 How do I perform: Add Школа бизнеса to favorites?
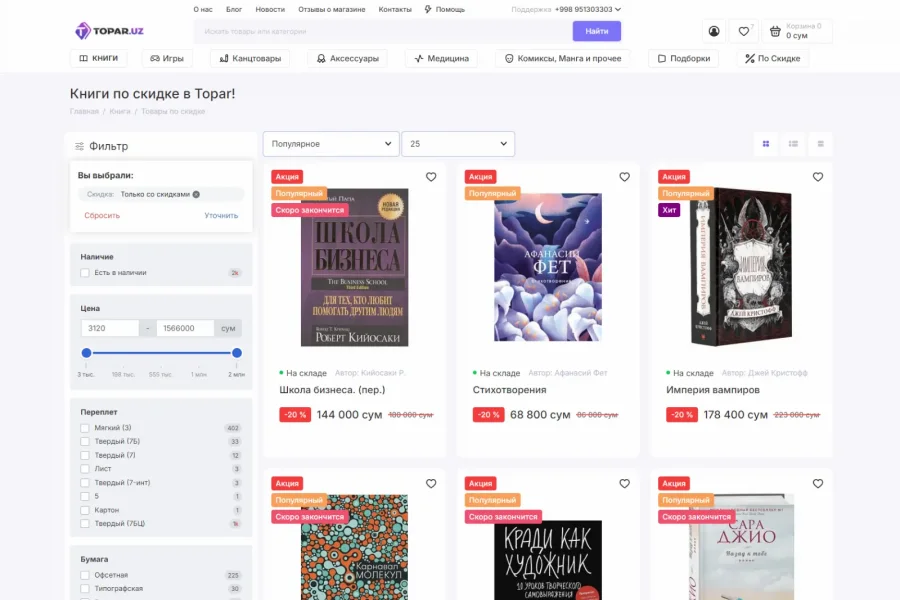[431, 177]
